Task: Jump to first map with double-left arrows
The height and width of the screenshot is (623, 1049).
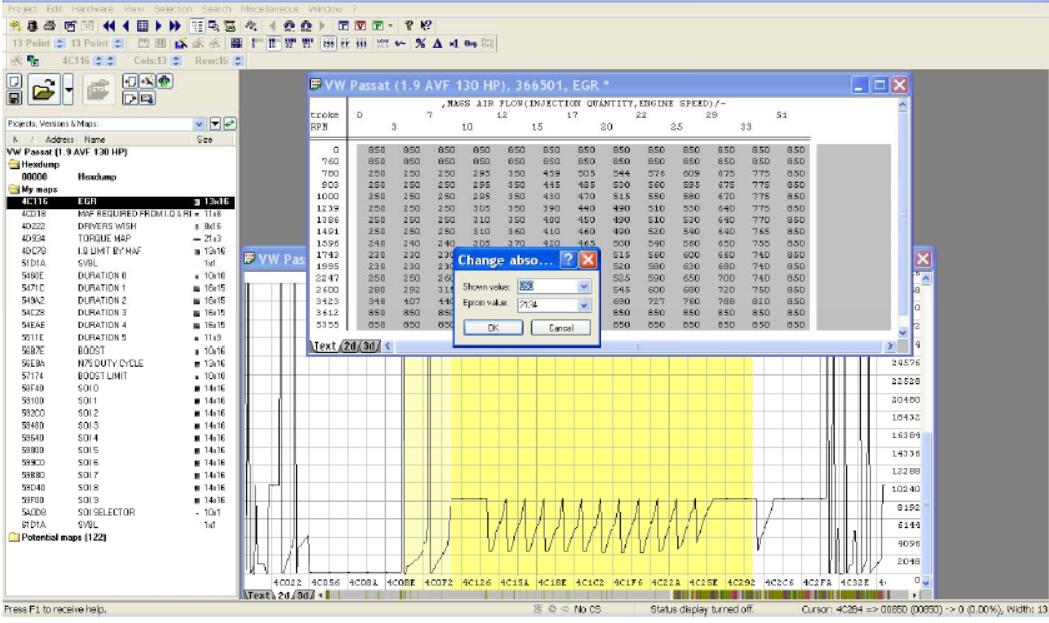Action: [x=108, y=26]
